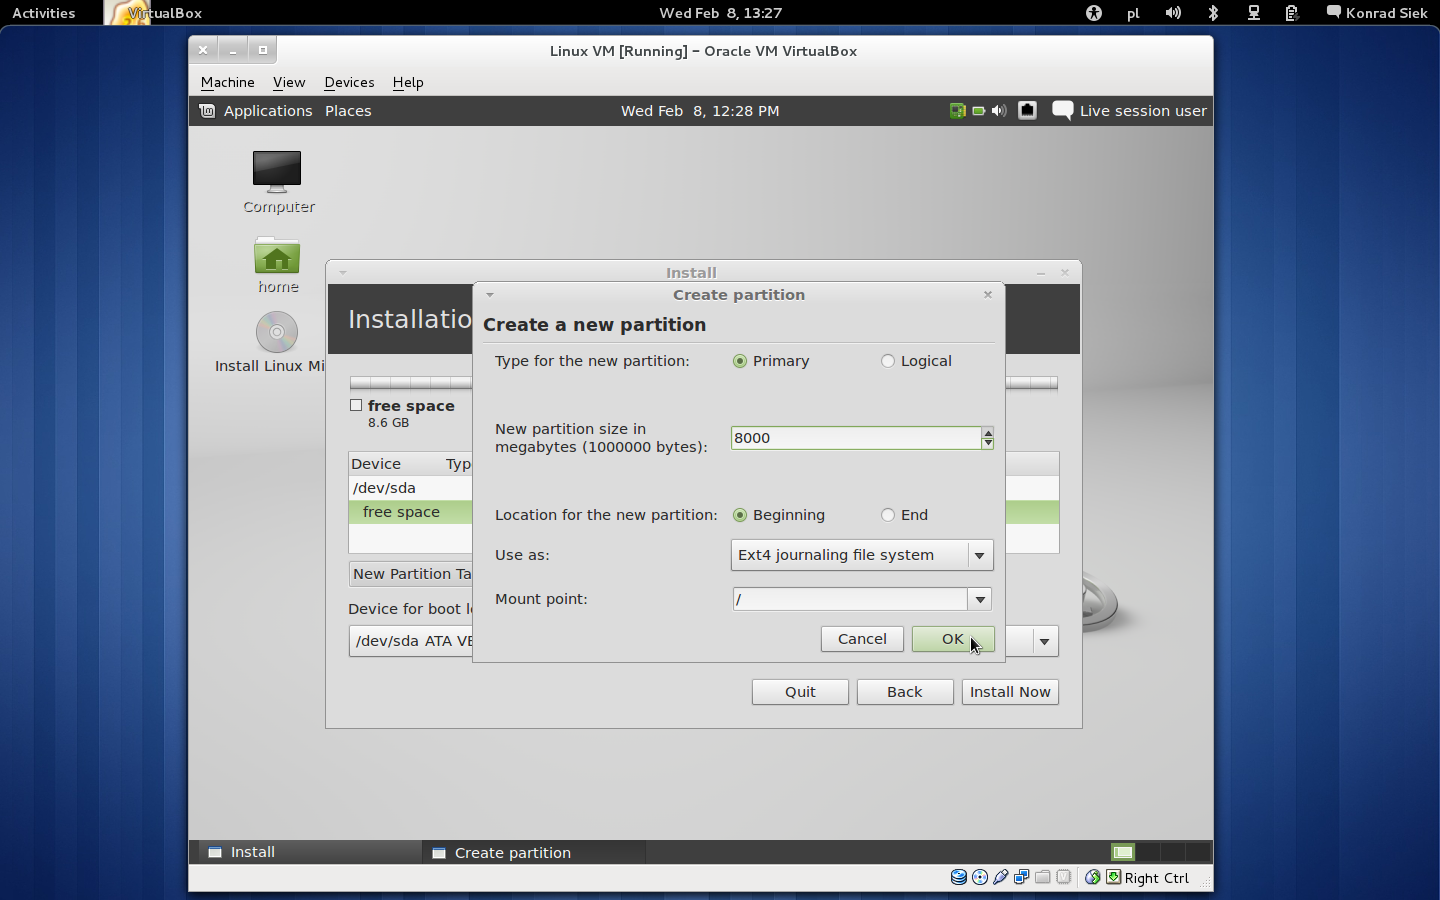Click the host Bluetooth icon
This screenshot has width=1440, height=900.
click(1213, 13)
